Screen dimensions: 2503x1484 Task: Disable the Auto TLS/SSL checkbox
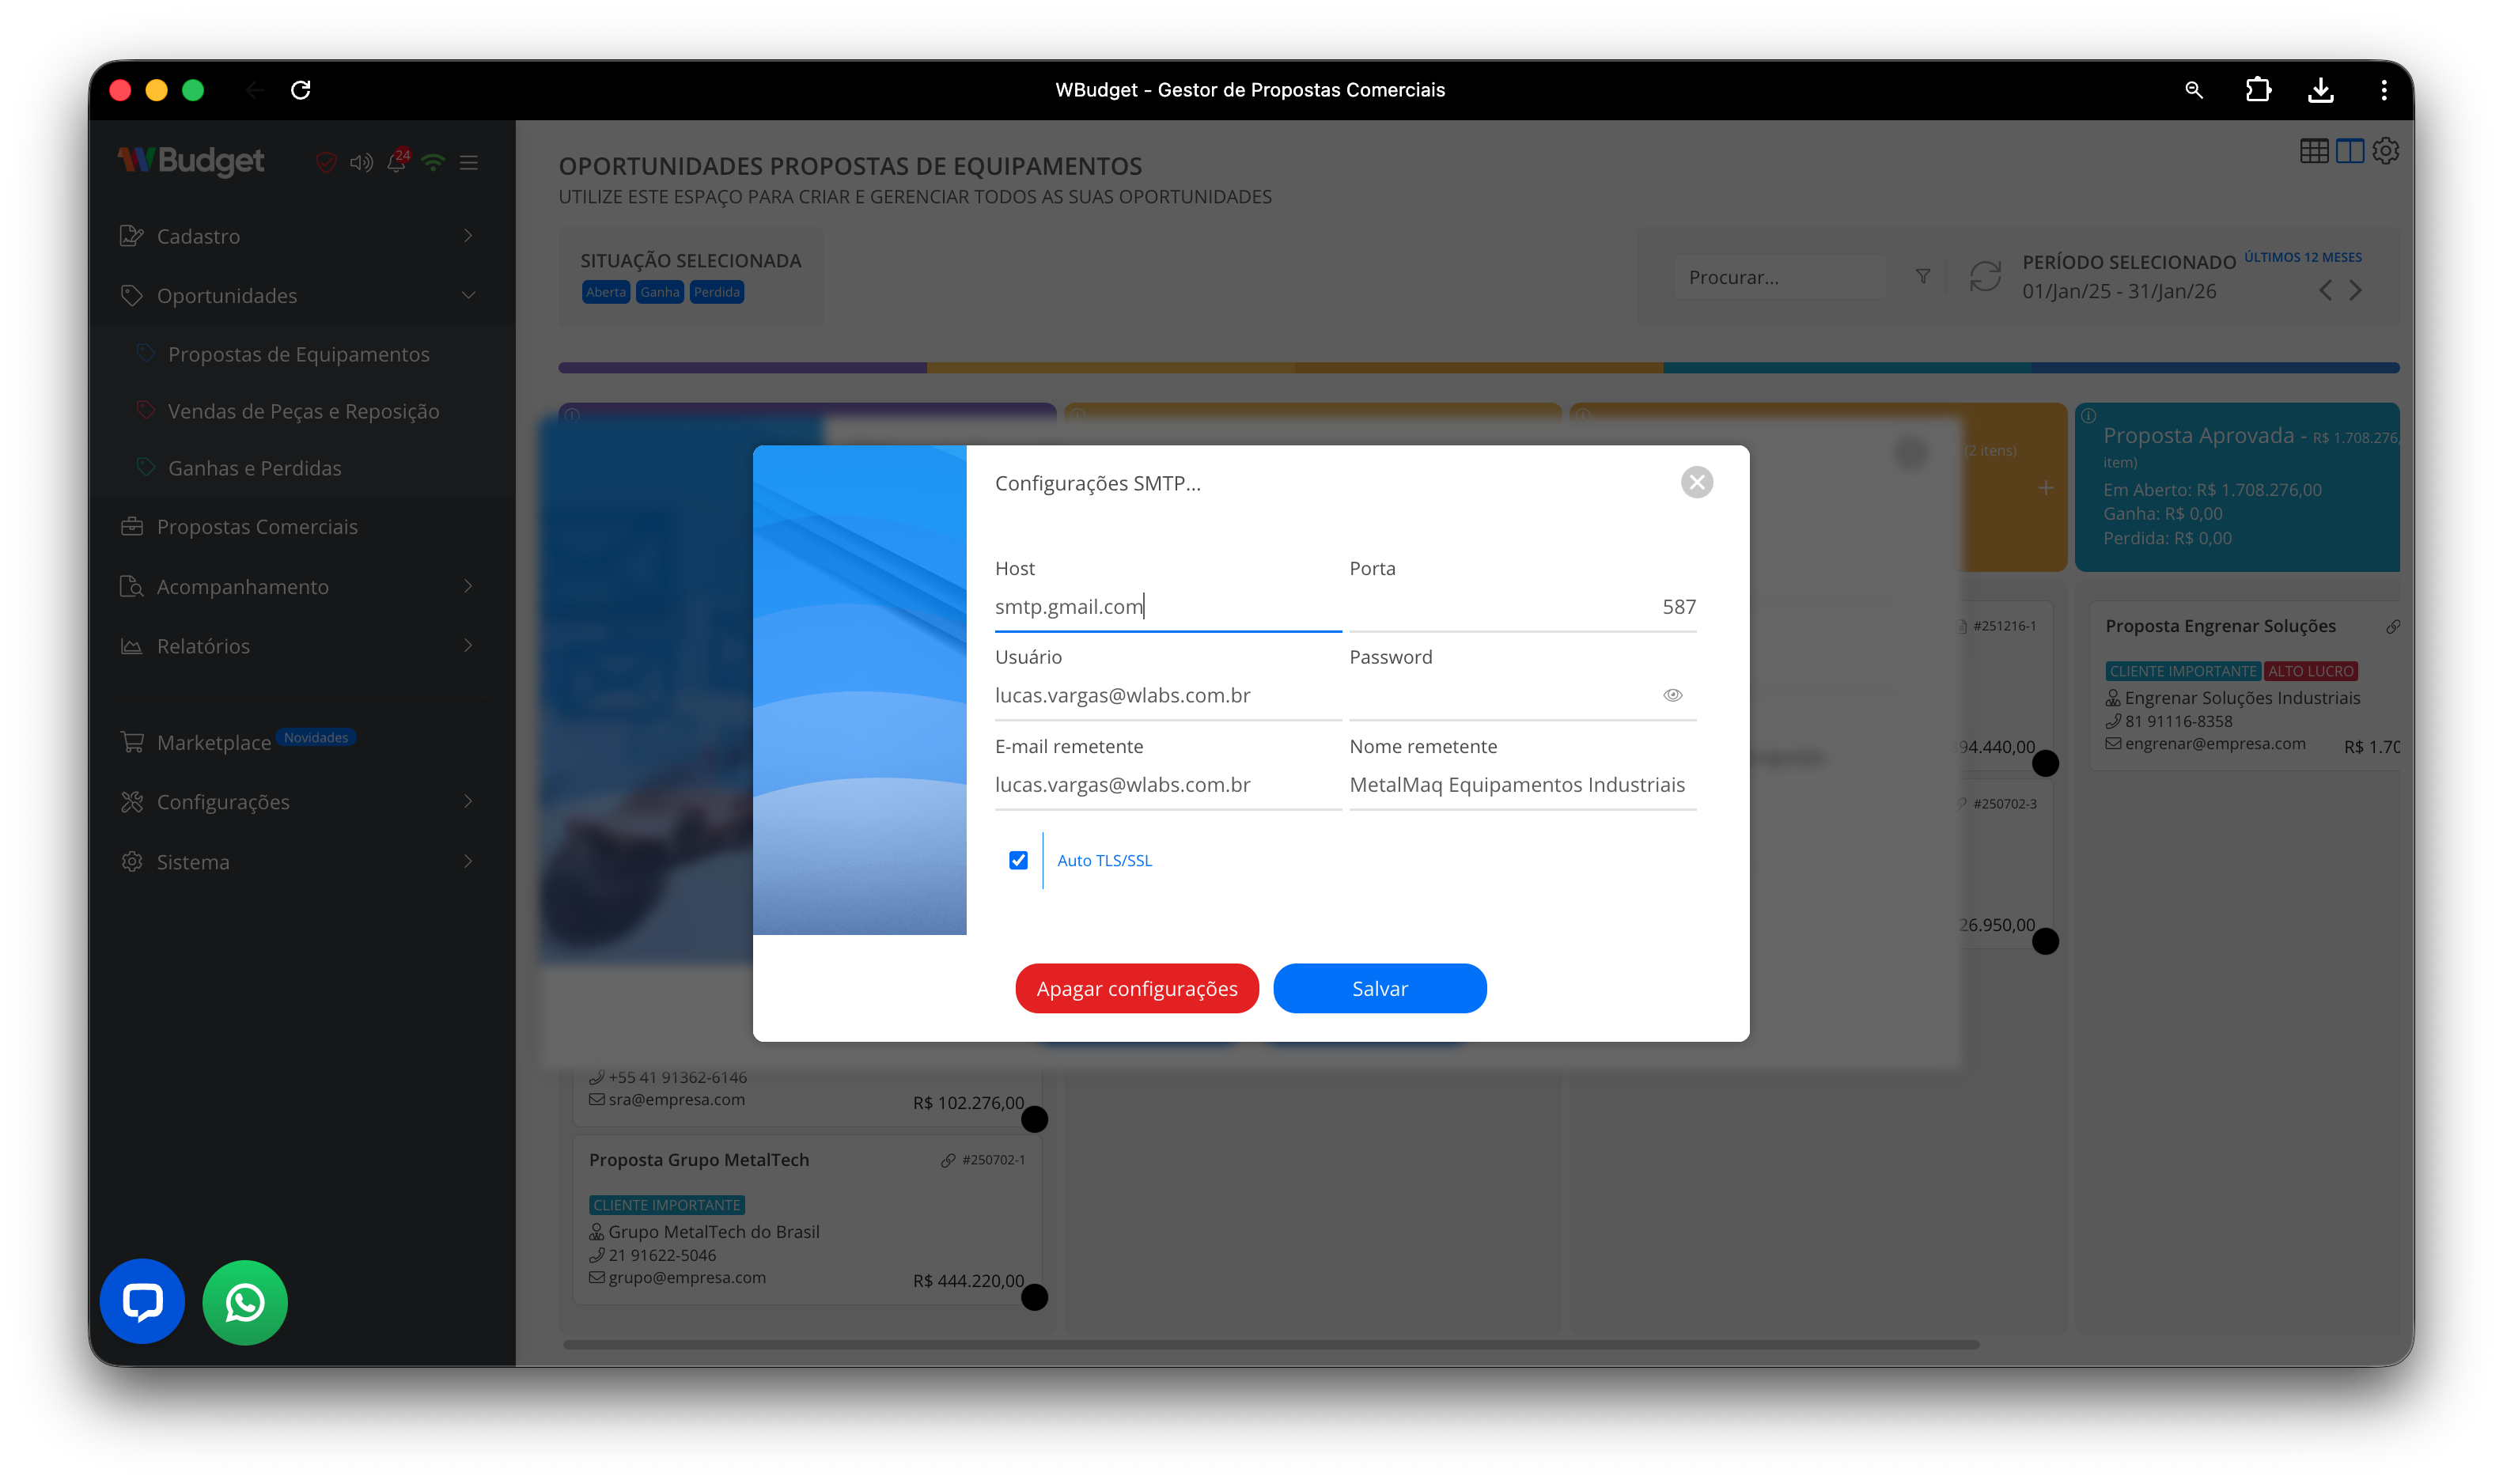pos(1018,860)
